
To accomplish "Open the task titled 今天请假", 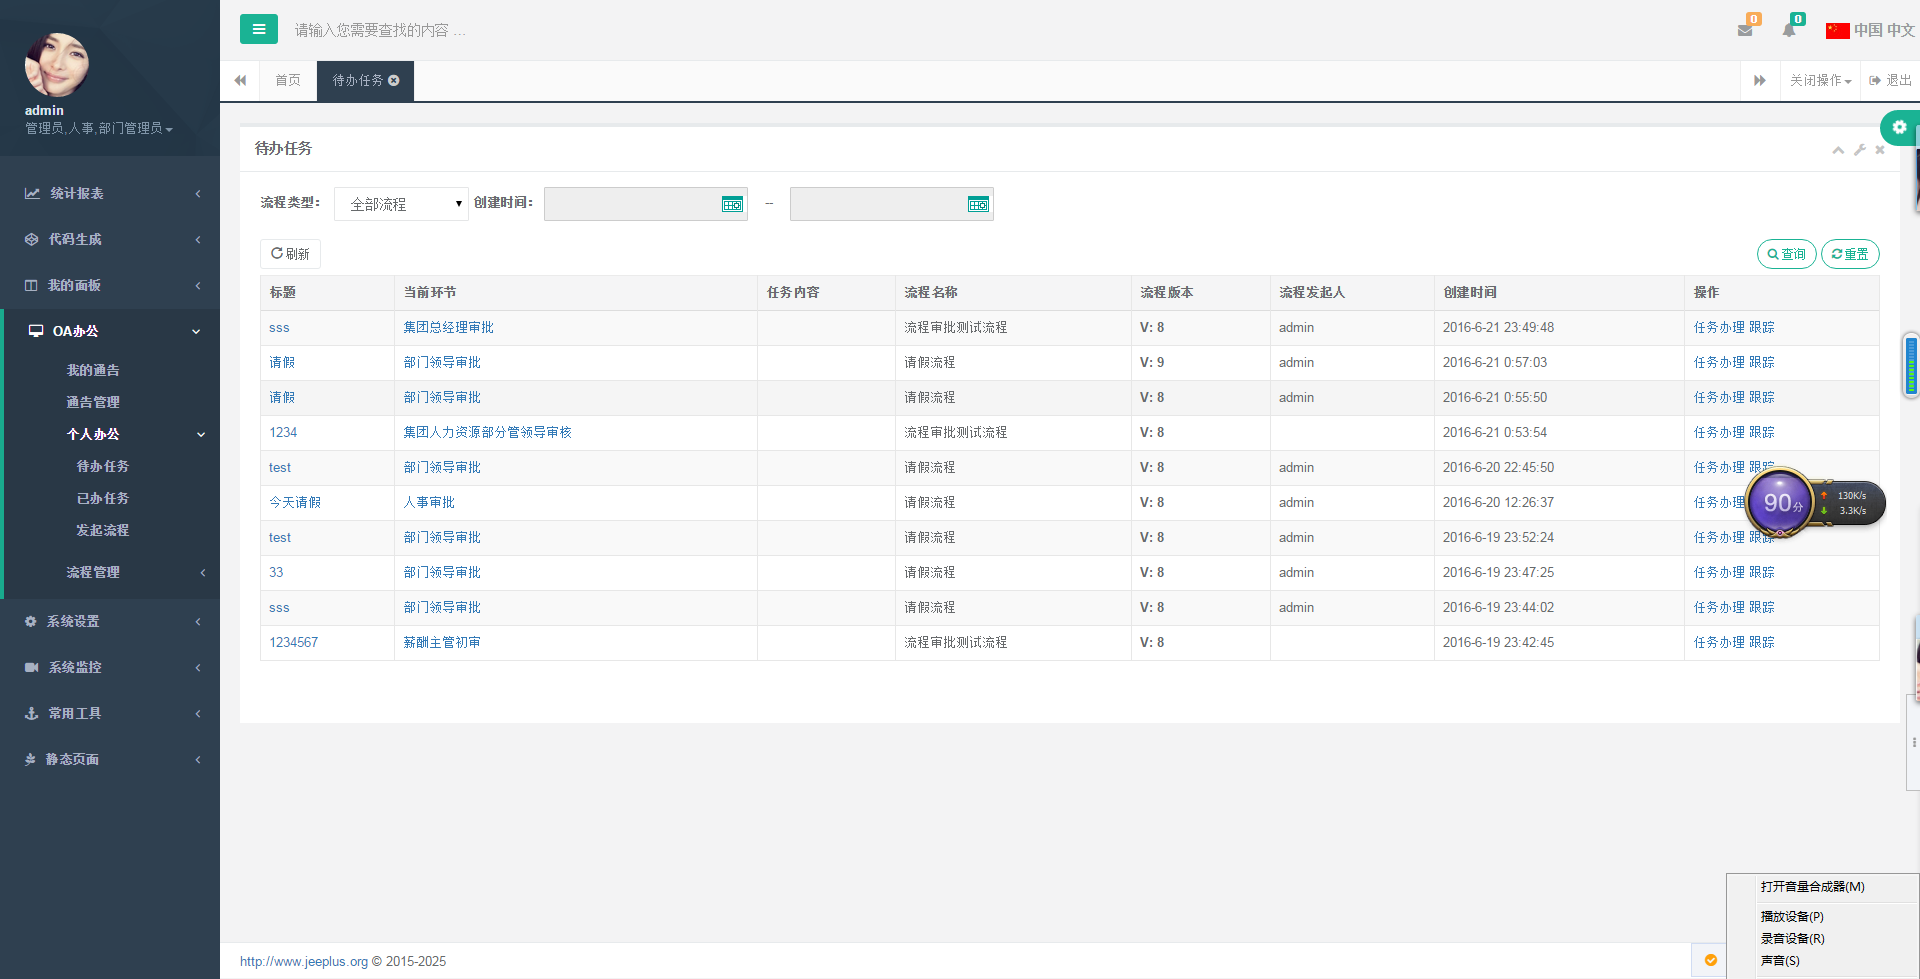I will coord(295,502).
